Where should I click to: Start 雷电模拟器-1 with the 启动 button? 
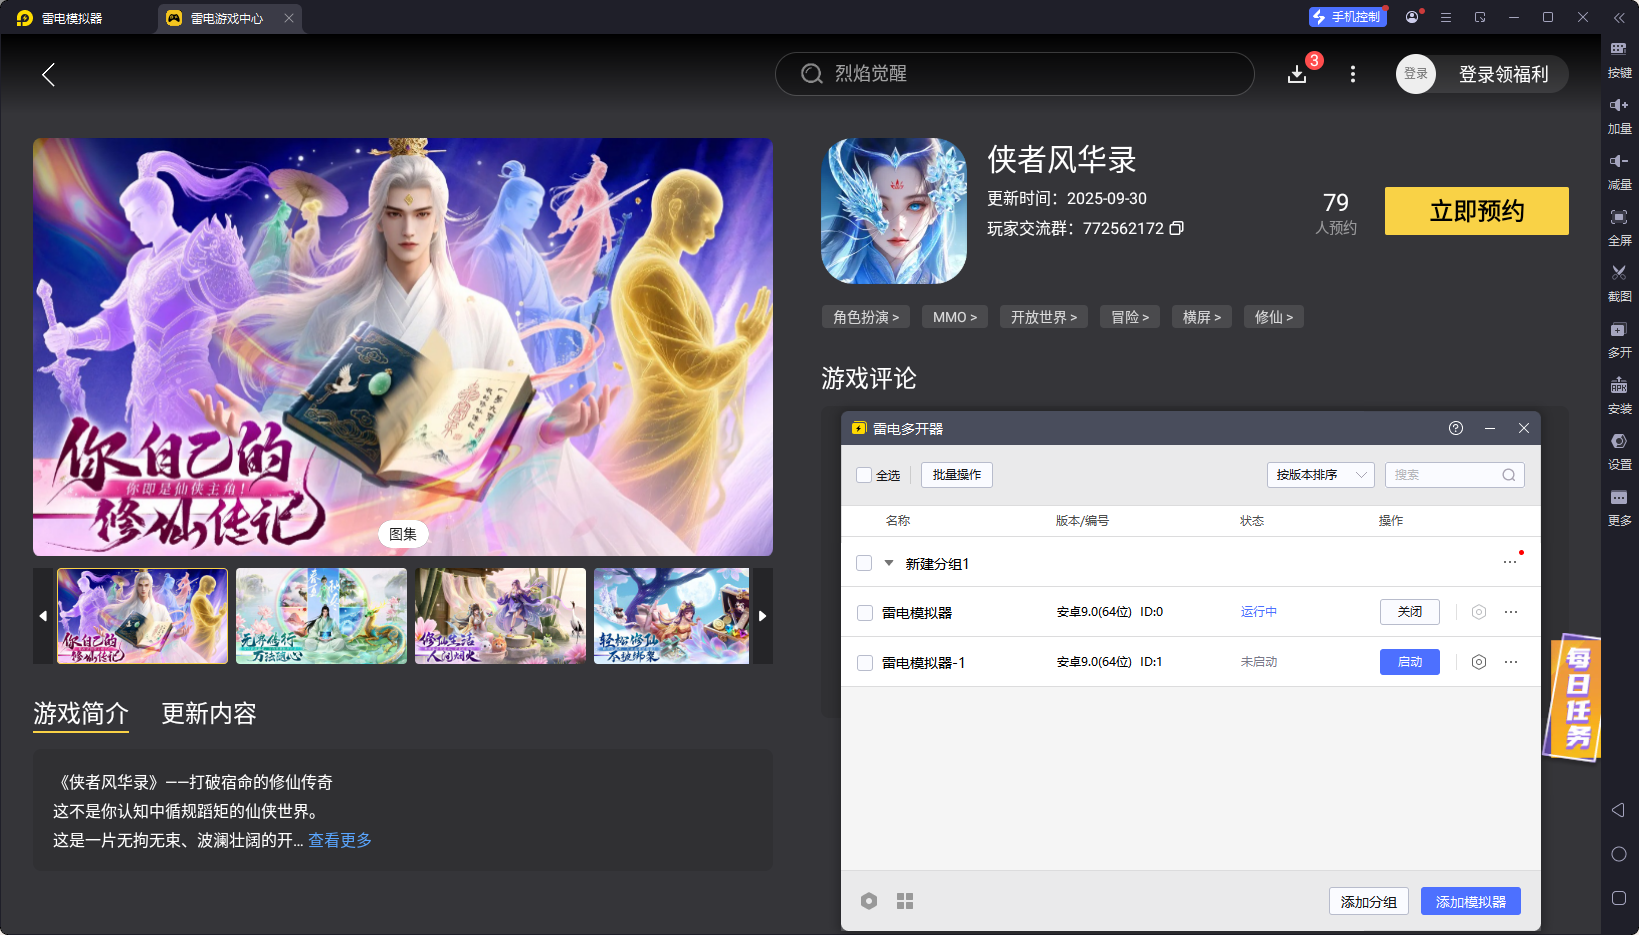[x=1409, y=662]
